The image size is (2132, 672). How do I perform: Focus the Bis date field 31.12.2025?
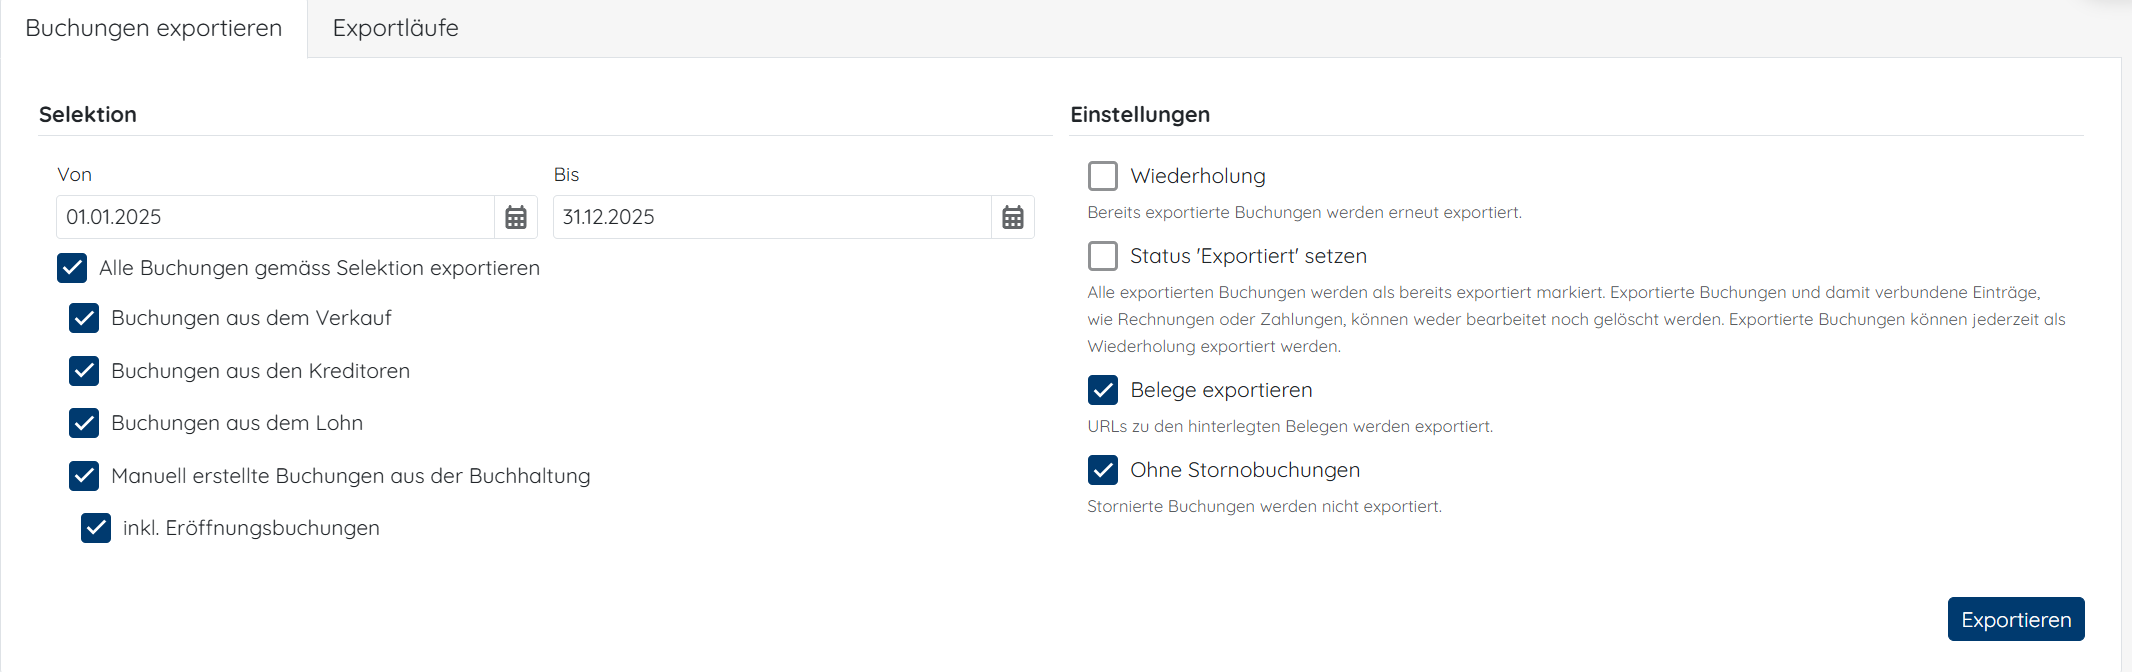771,217
